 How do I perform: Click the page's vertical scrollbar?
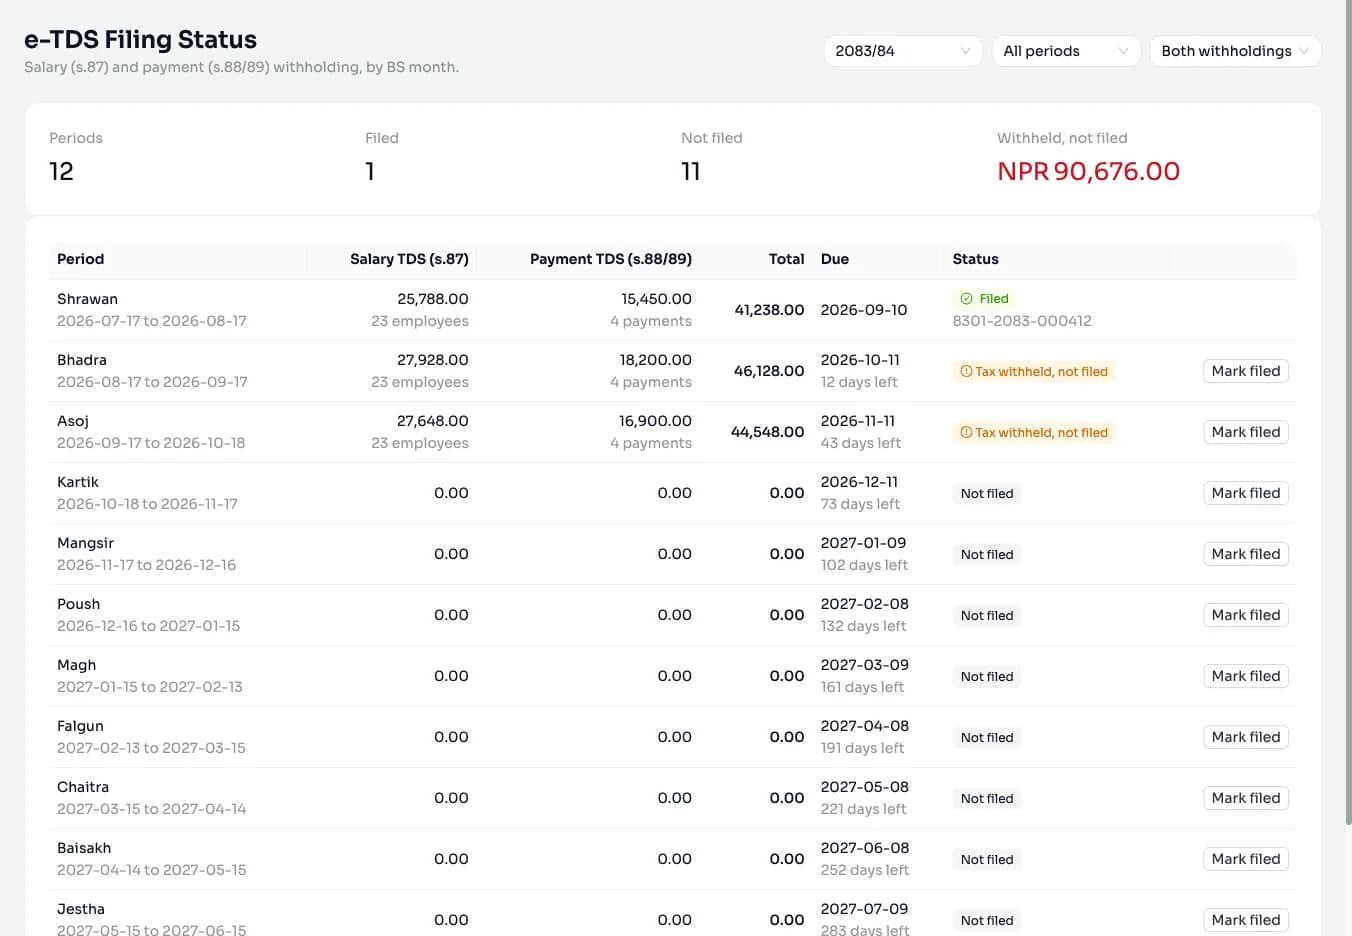(x=1347, y=412)
